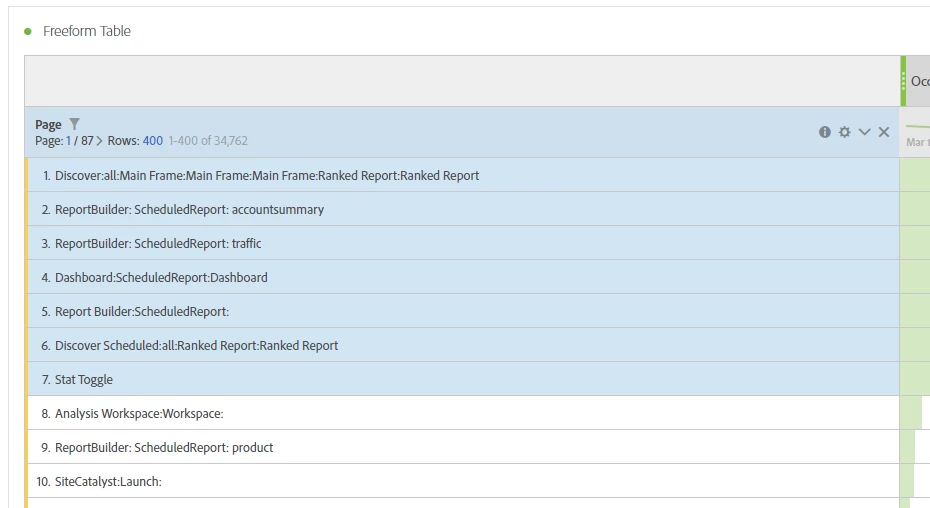Click the Freeform Table title

87,31
